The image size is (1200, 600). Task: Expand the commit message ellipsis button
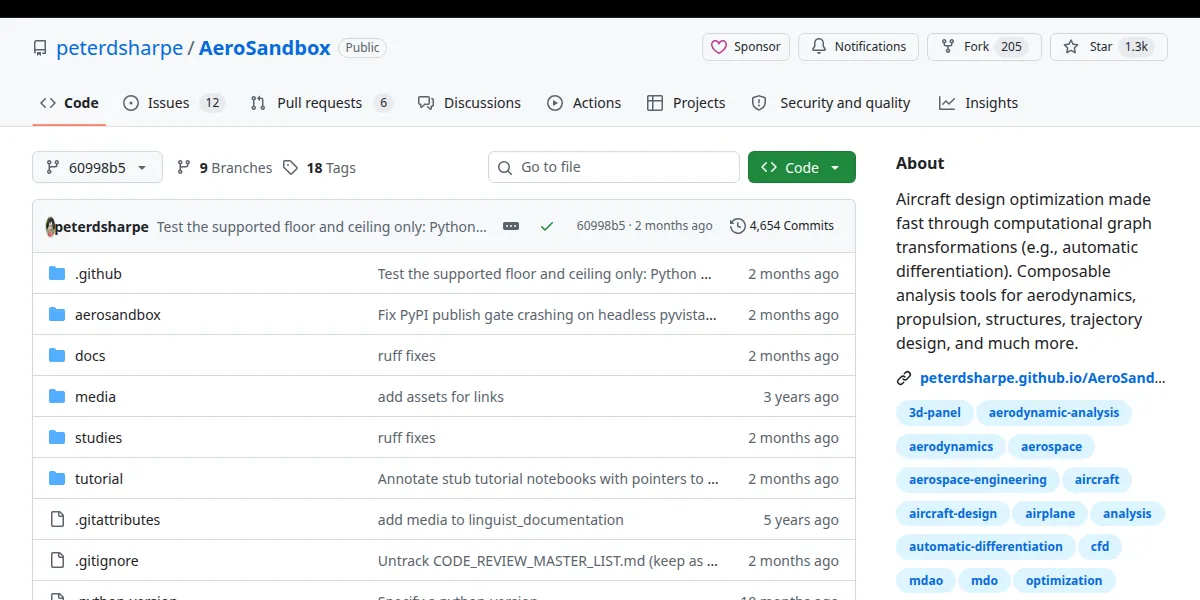[x=511, y=226]
